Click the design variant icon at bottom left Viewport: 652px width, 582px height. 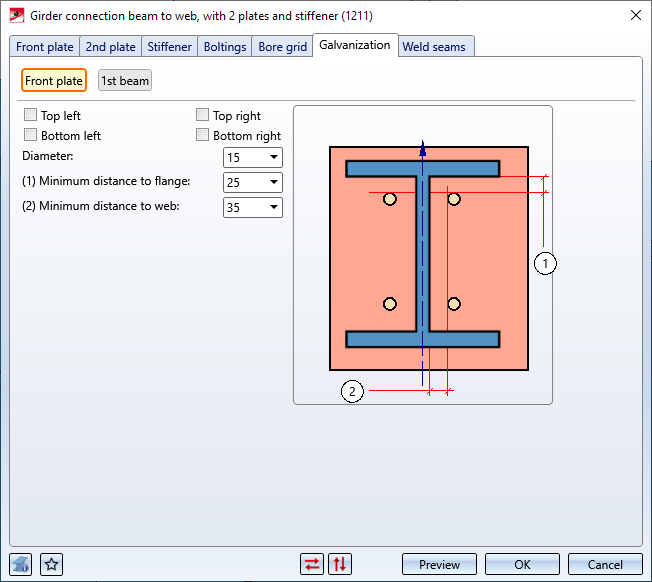pos(21,564)
